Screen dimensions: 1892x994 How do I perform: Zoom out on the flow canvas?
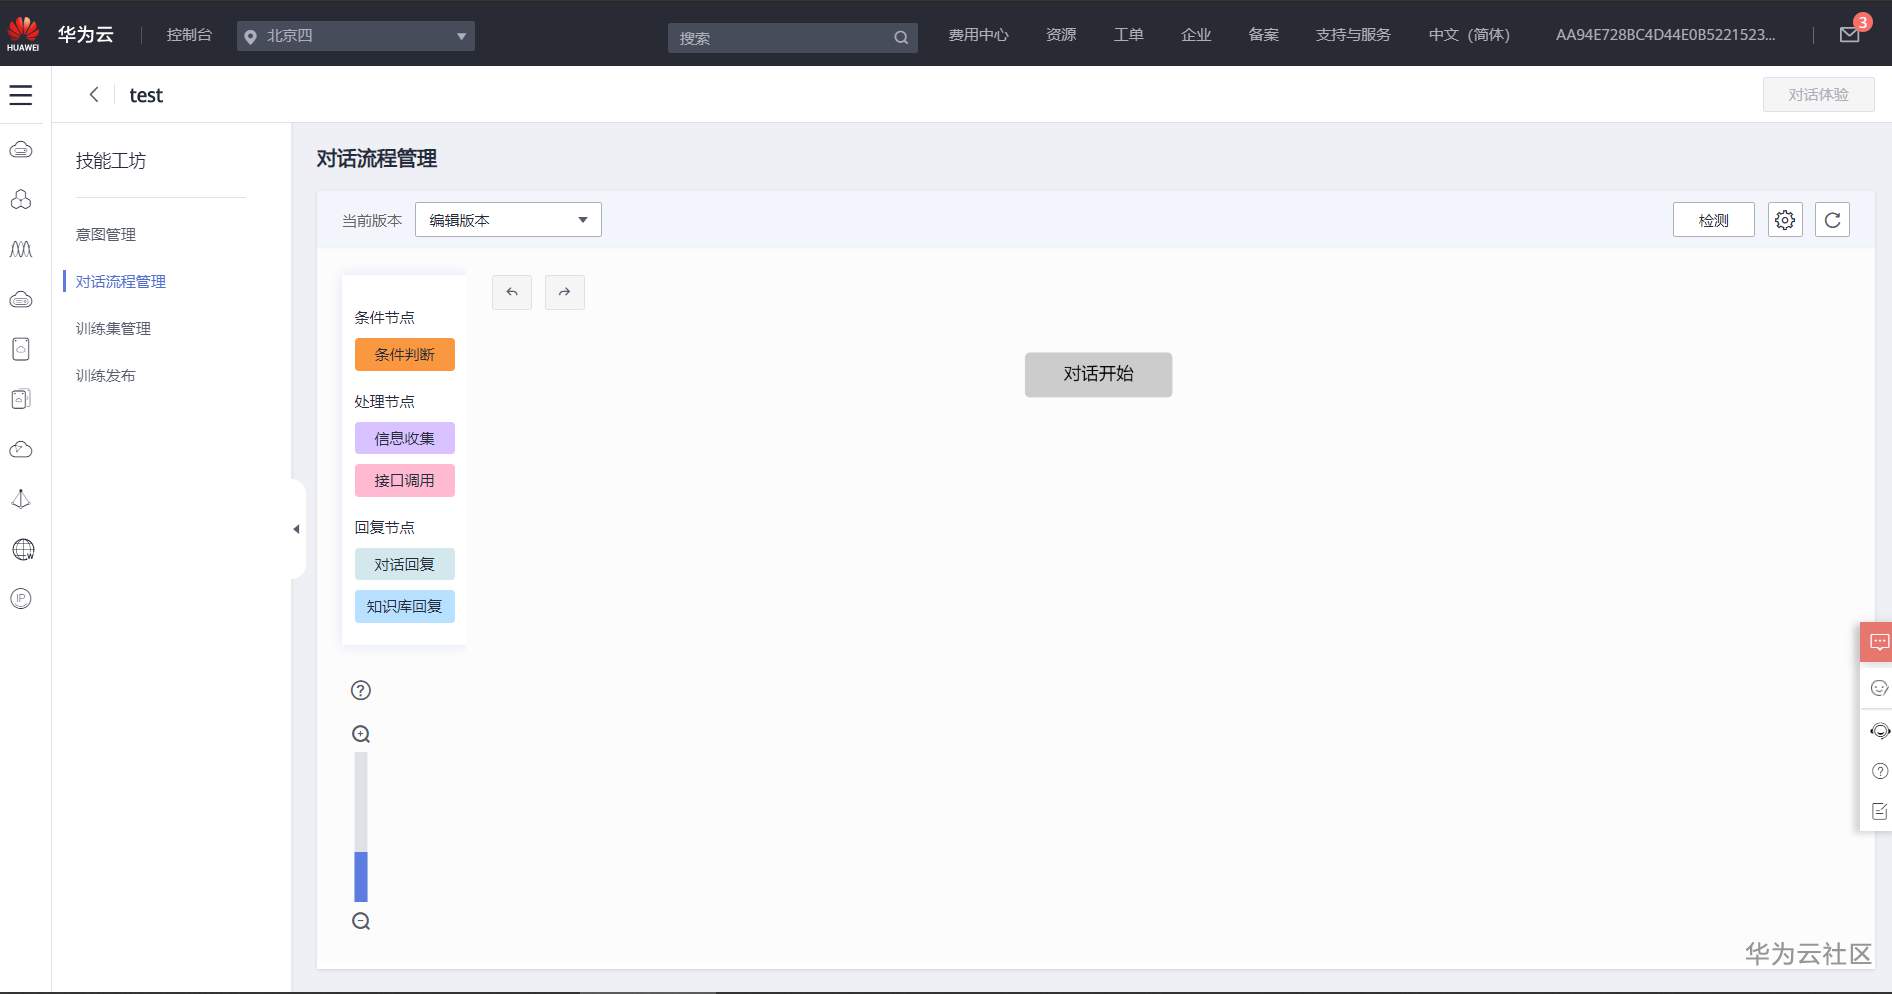pos(361,921)
